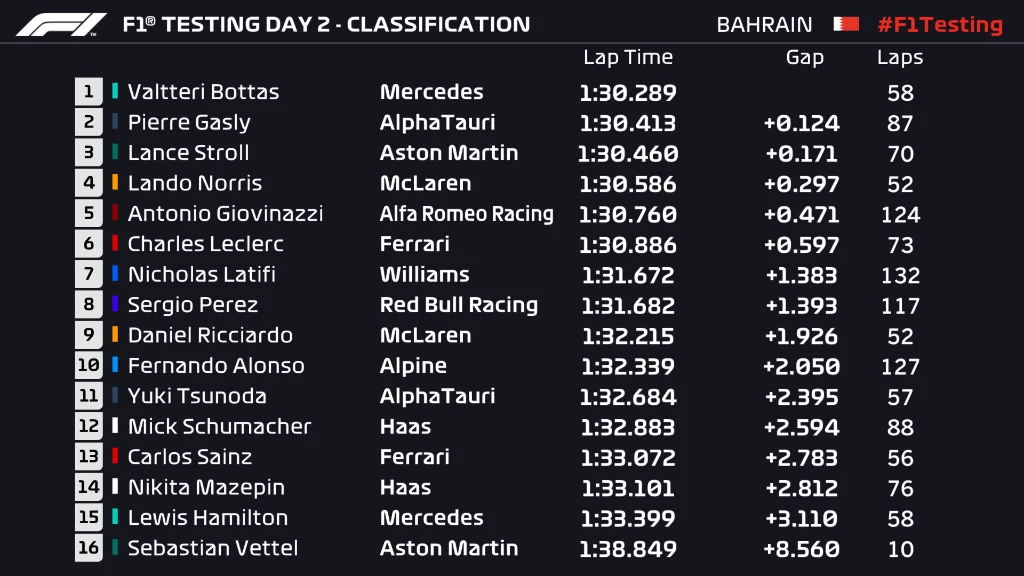Click the F1 logo in the header

click(x=61, y=25)
